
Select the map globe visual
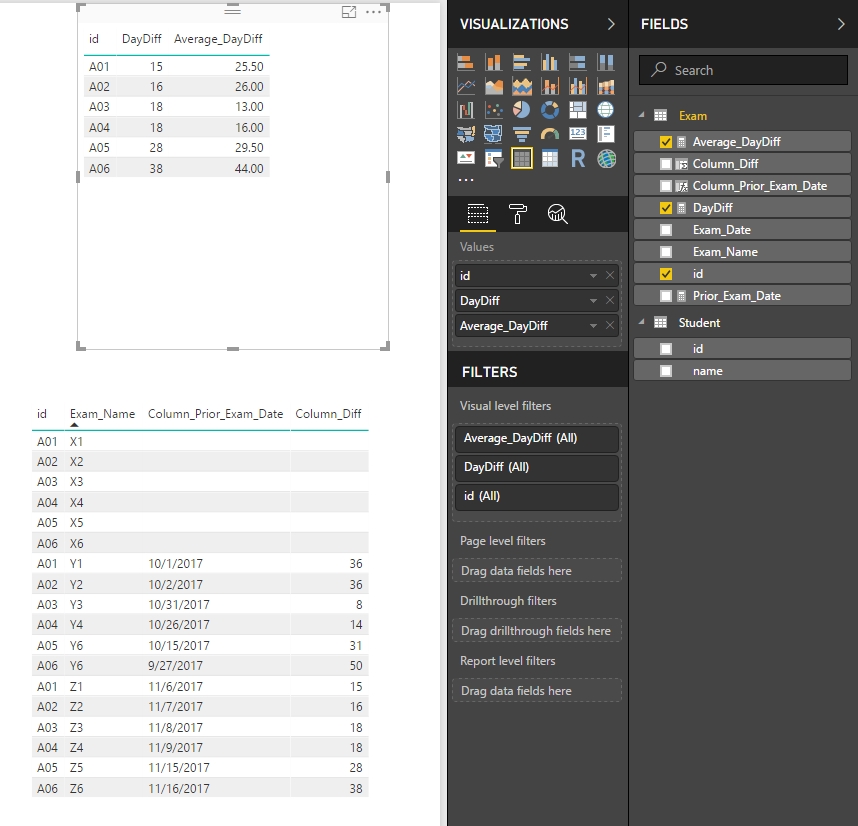click(x=605, y=110)
